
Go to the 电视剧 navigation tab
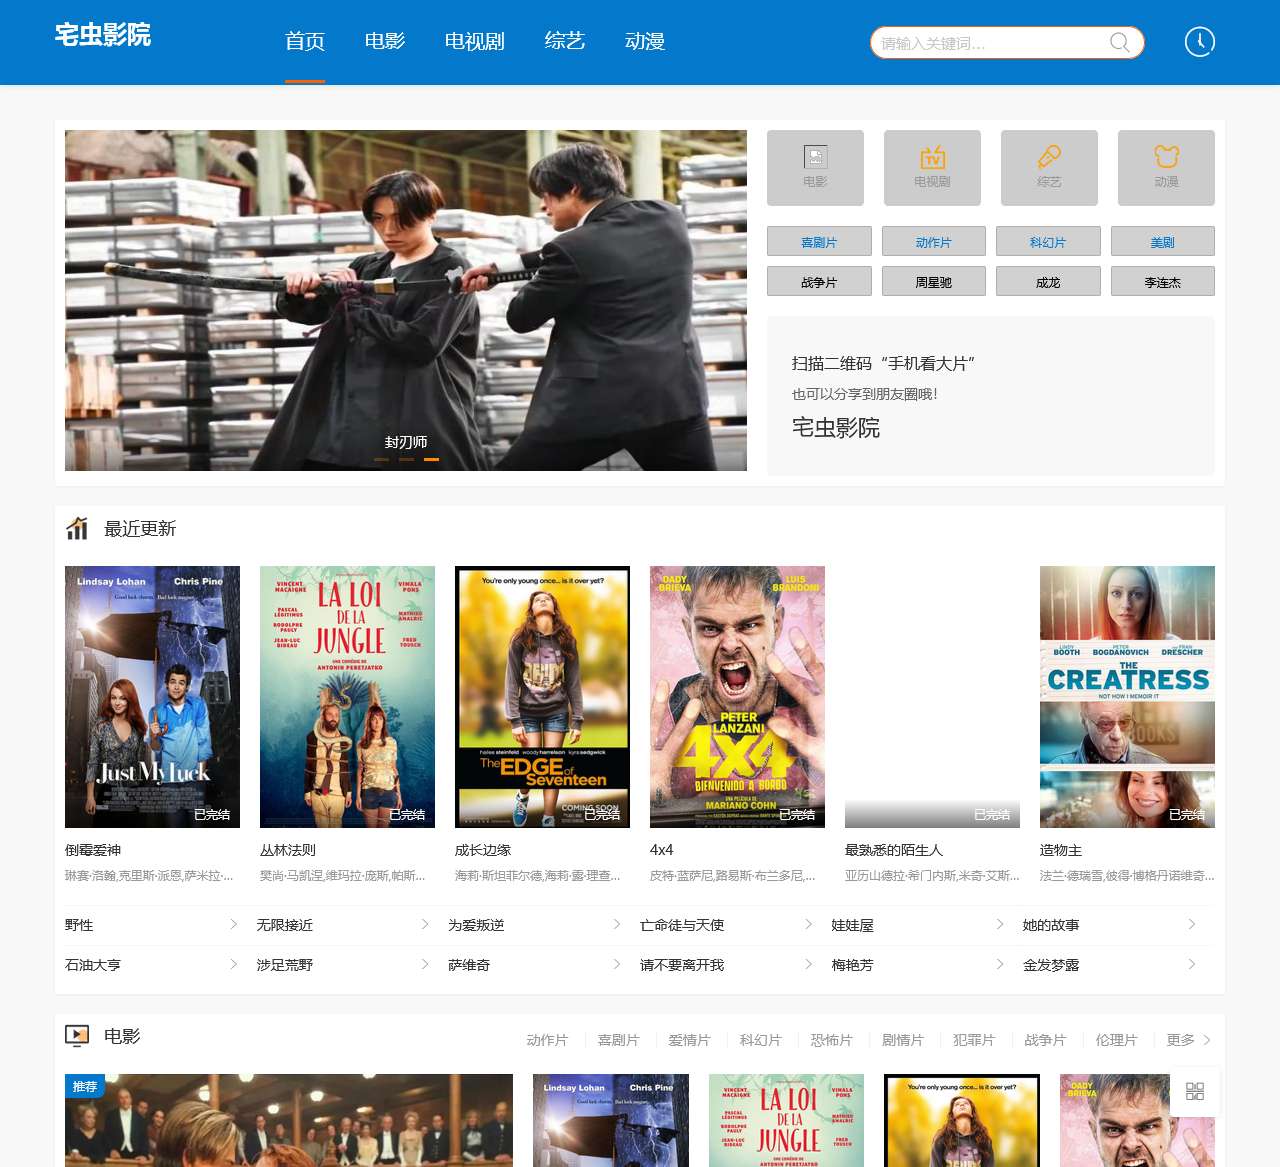474,42
